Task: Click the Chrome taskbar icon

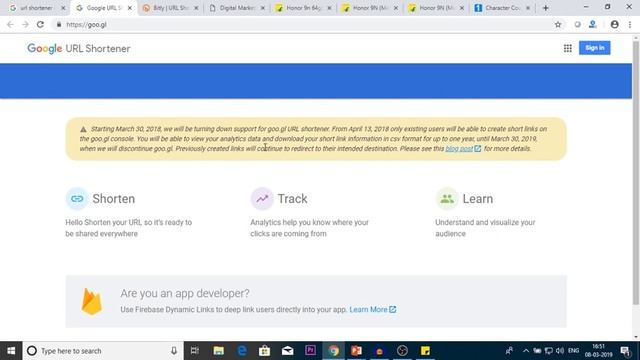Action: point(333,351)
